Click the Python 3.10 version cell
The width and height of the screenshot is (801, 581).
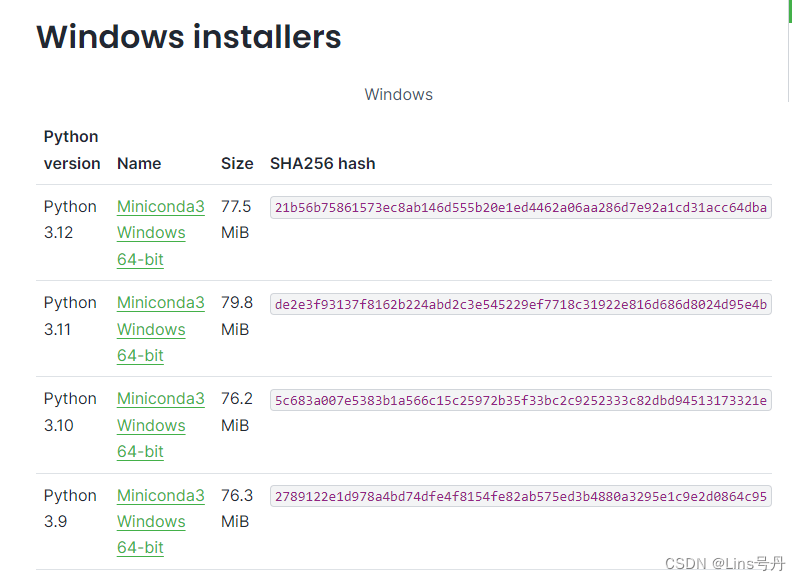click(x=70, y=412)
